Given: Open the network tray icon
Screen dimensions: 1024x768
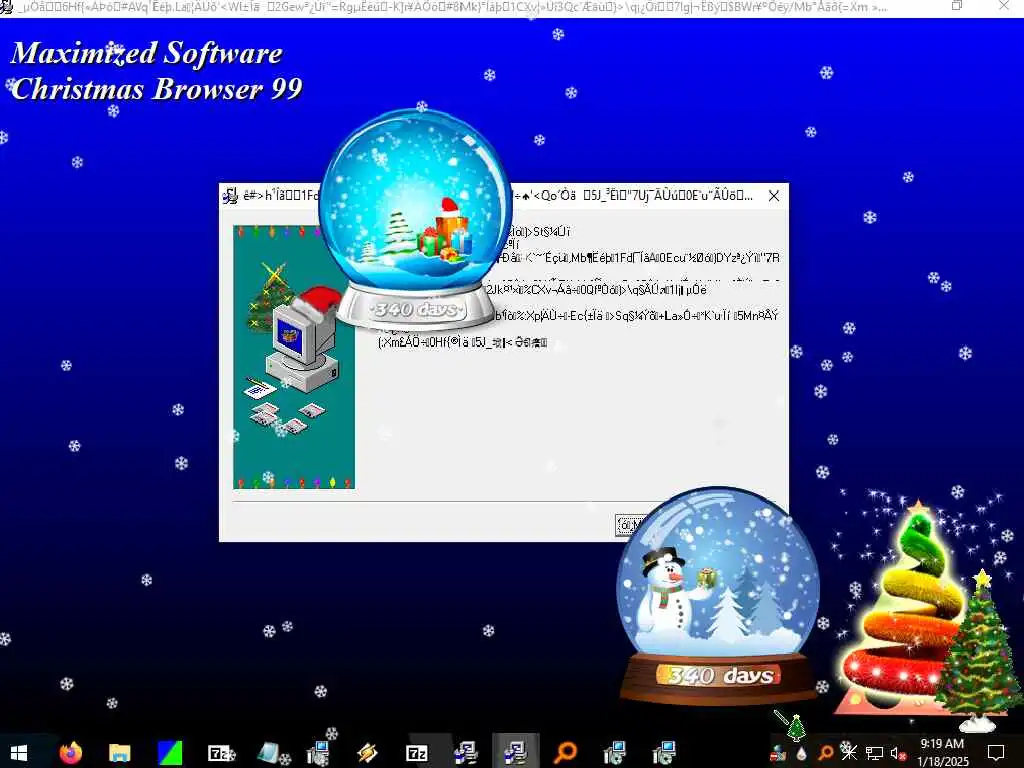Looking at the screenshot, I should [x=874, y=753].
